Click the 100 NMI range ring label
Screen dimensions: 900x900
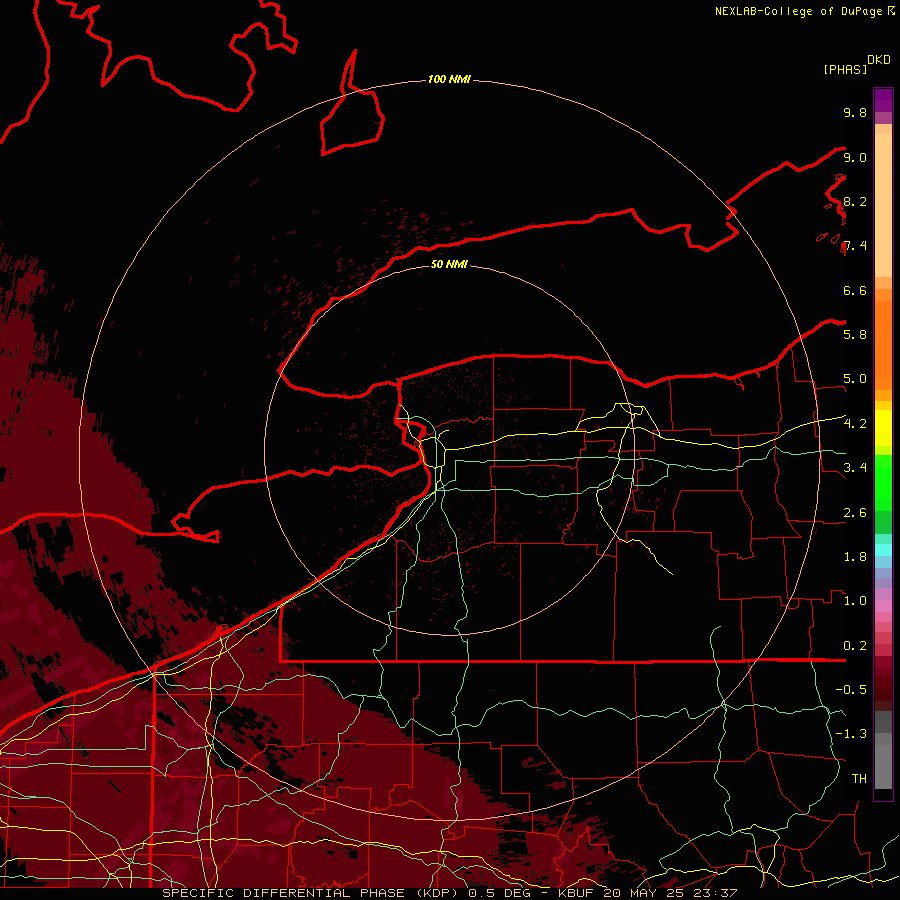point(449,79)
